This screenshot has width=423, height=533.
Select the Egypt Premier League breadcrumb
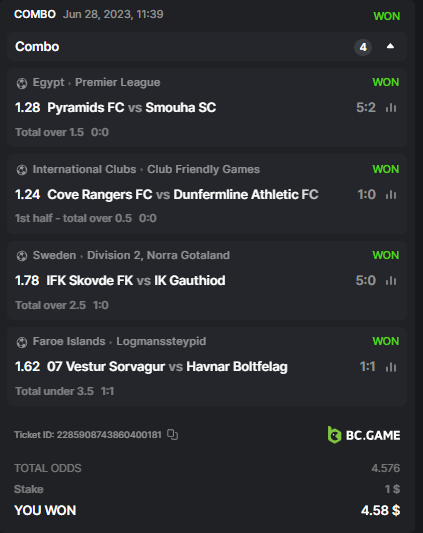tap(96, 82)
